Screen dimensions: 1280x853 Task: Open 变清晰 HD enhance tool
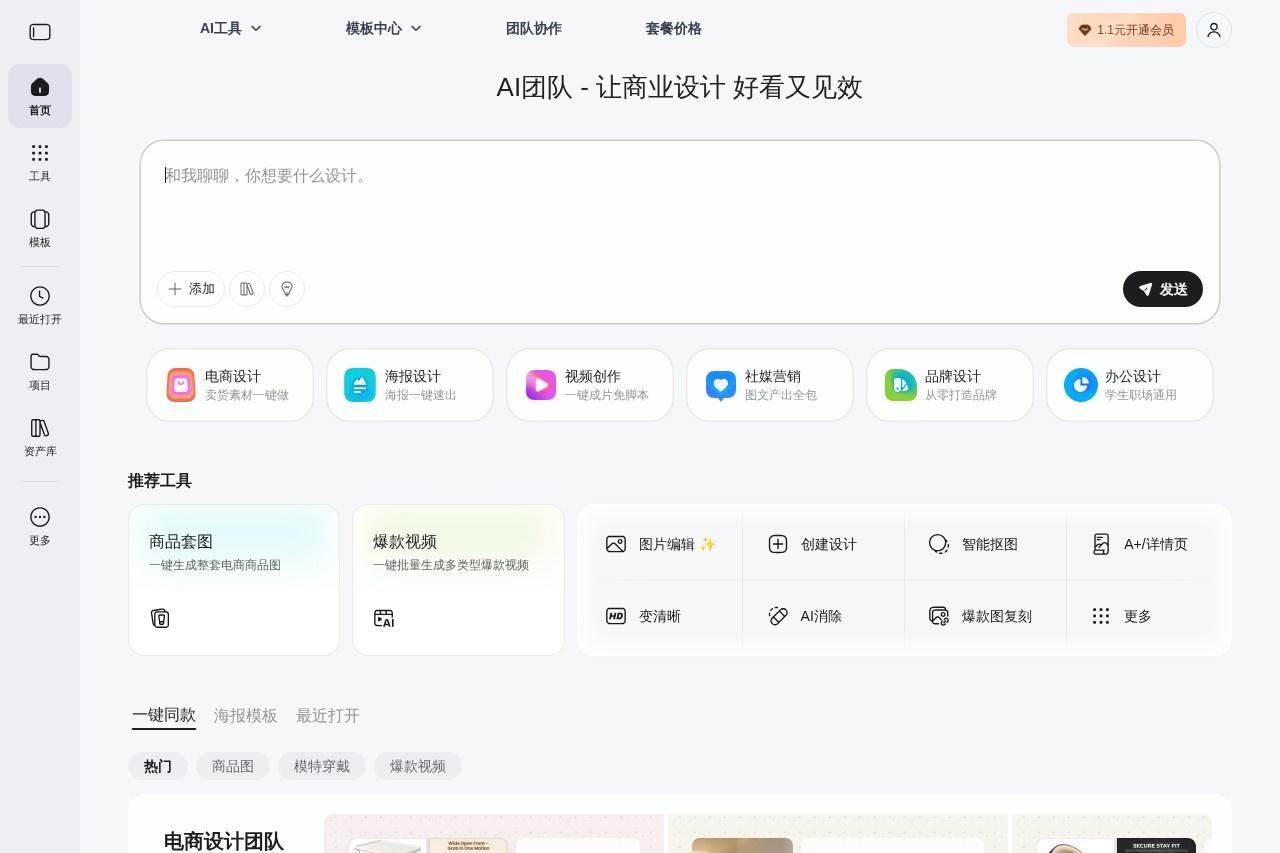click(x=643, y=616)
